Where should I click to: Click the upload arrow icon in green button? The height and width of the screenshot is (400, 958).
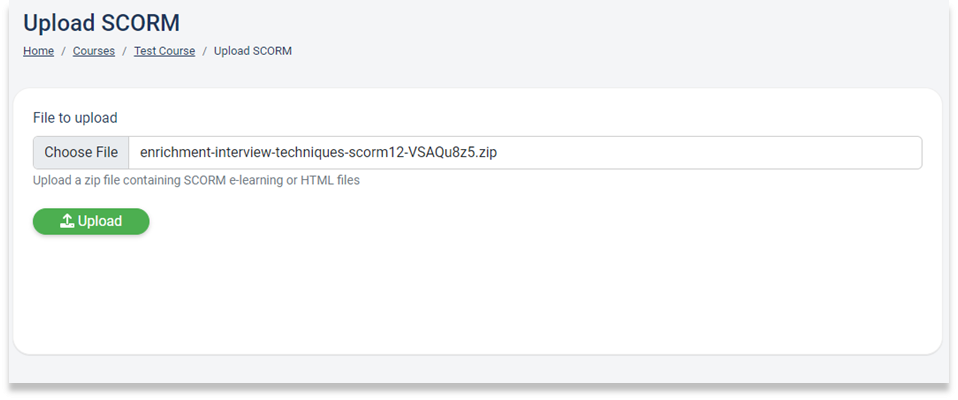(67, 221)
